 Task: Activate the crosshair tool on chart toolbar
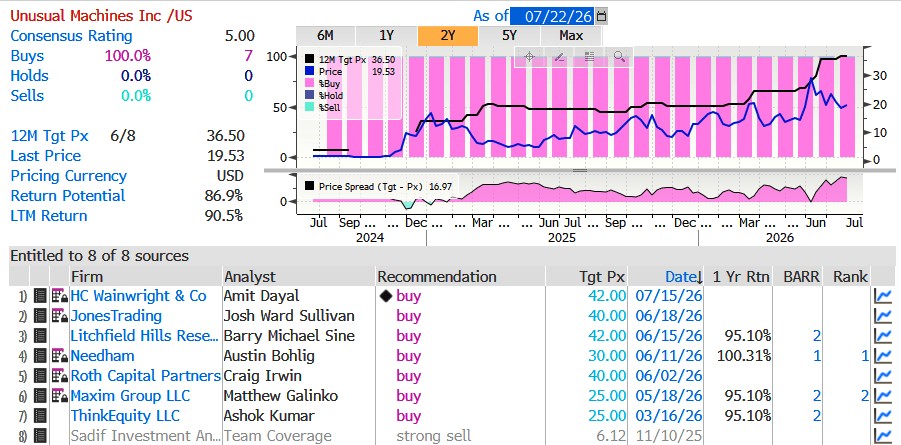529,56
